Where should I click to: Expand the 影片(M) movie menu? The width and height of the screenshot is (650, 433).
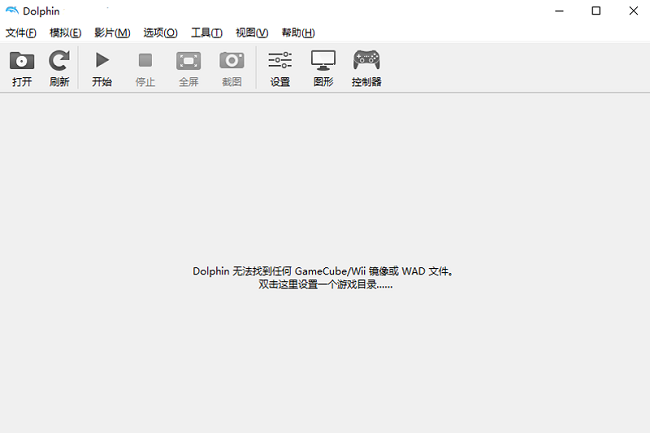pyautogui.click(x=112, y=33)
